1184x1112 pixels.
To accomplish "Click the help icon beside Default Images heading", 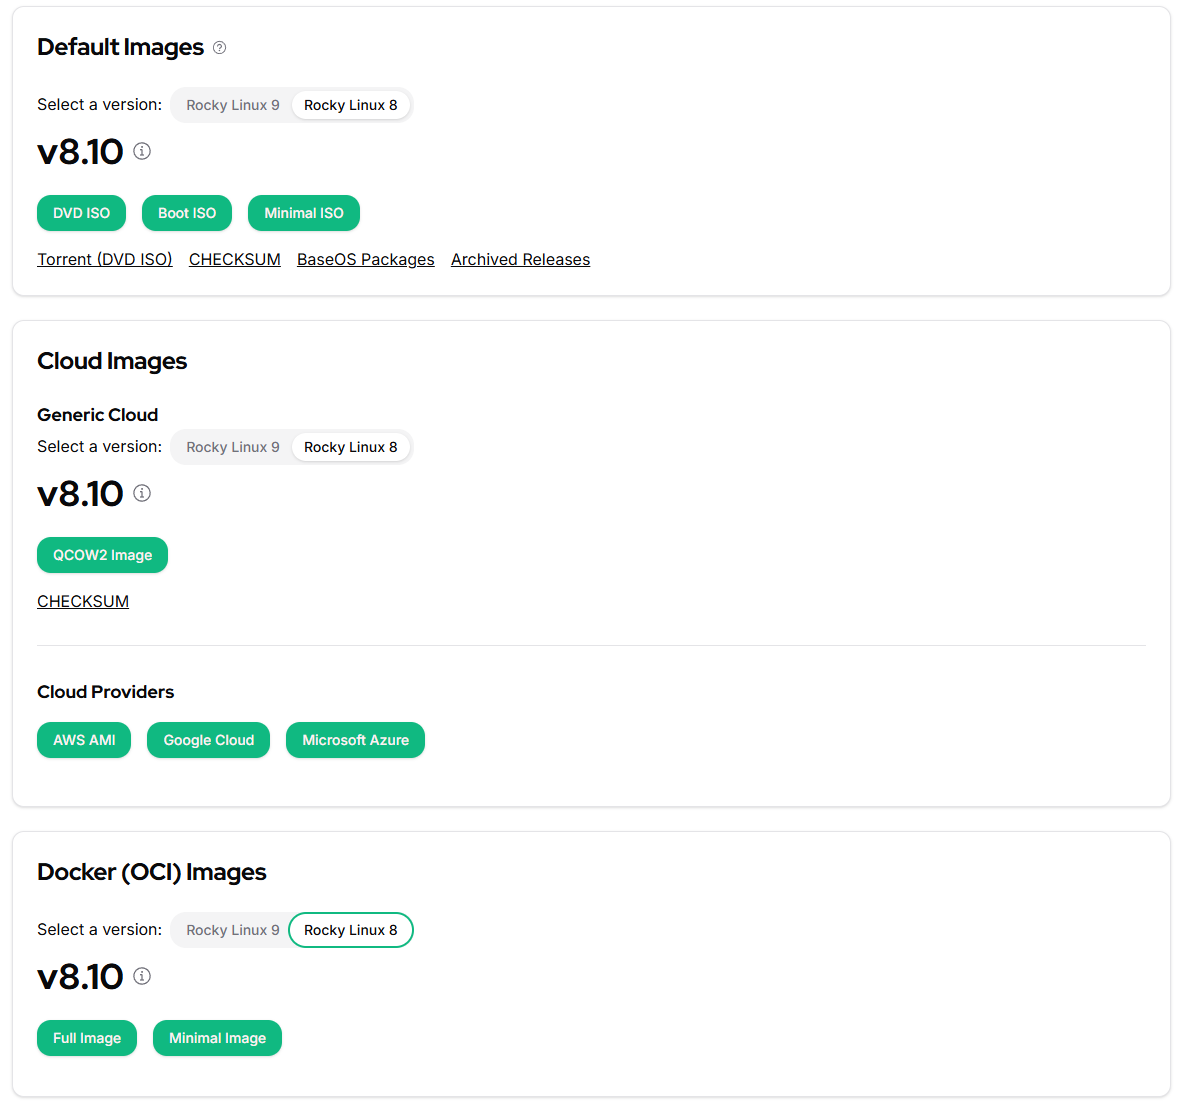I will [x=220, y=48].
